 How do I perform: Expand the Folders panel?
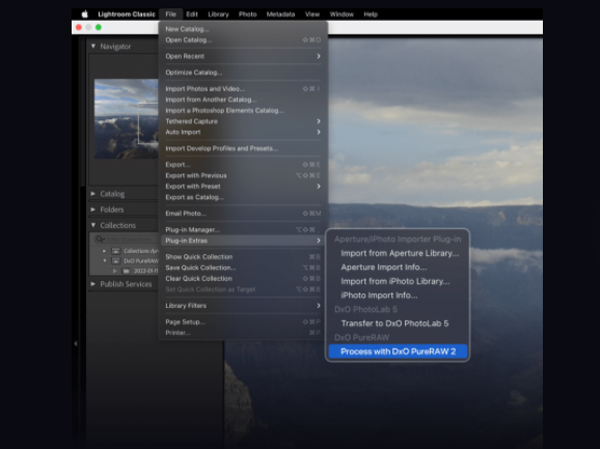tap(93, 210)
